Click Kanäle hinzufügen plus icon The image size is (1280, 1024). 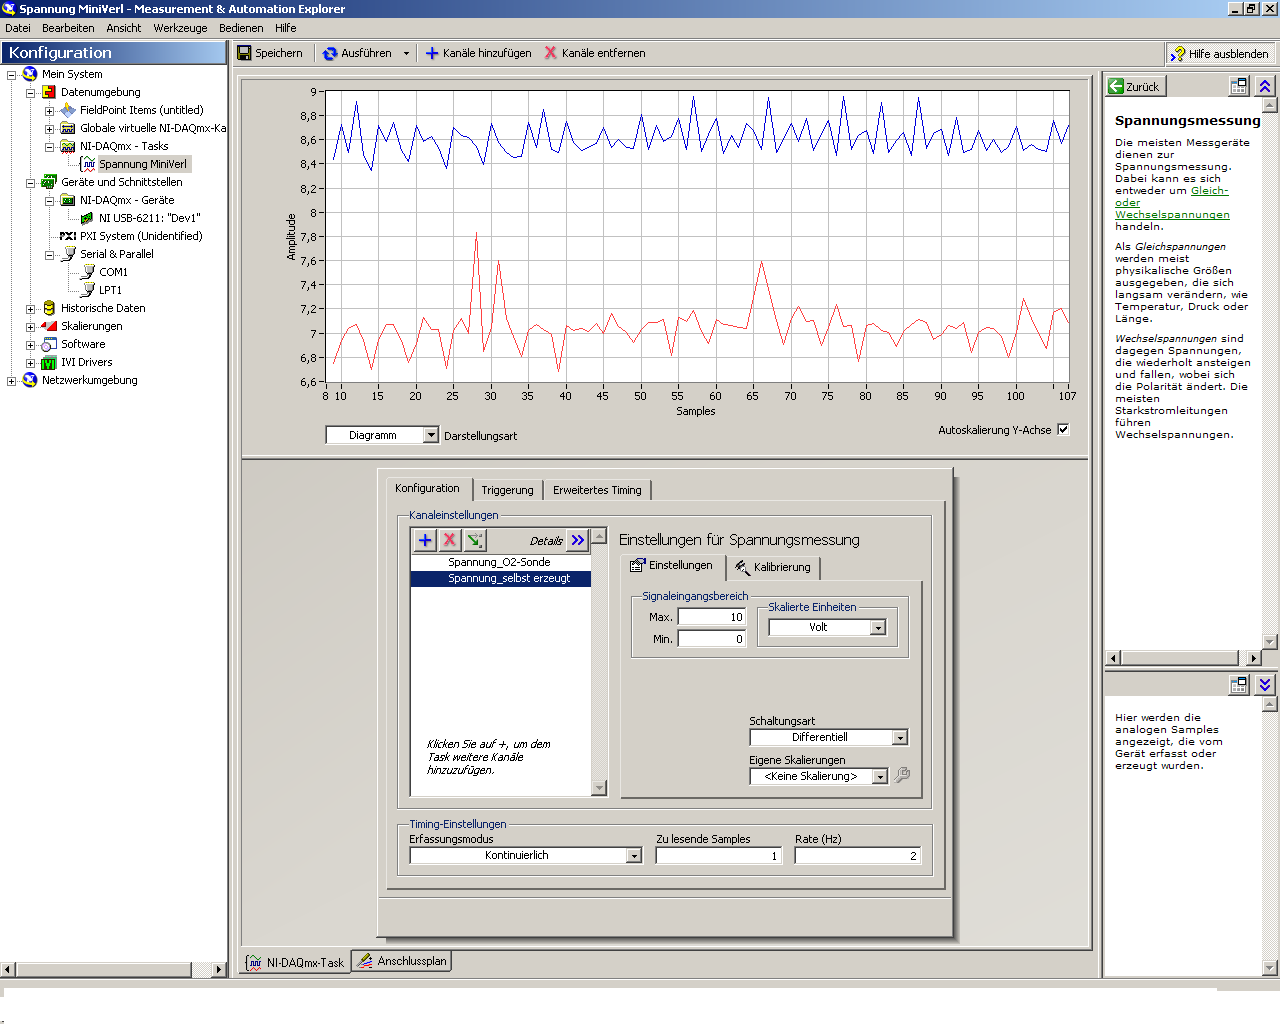(x=432, y=53)
